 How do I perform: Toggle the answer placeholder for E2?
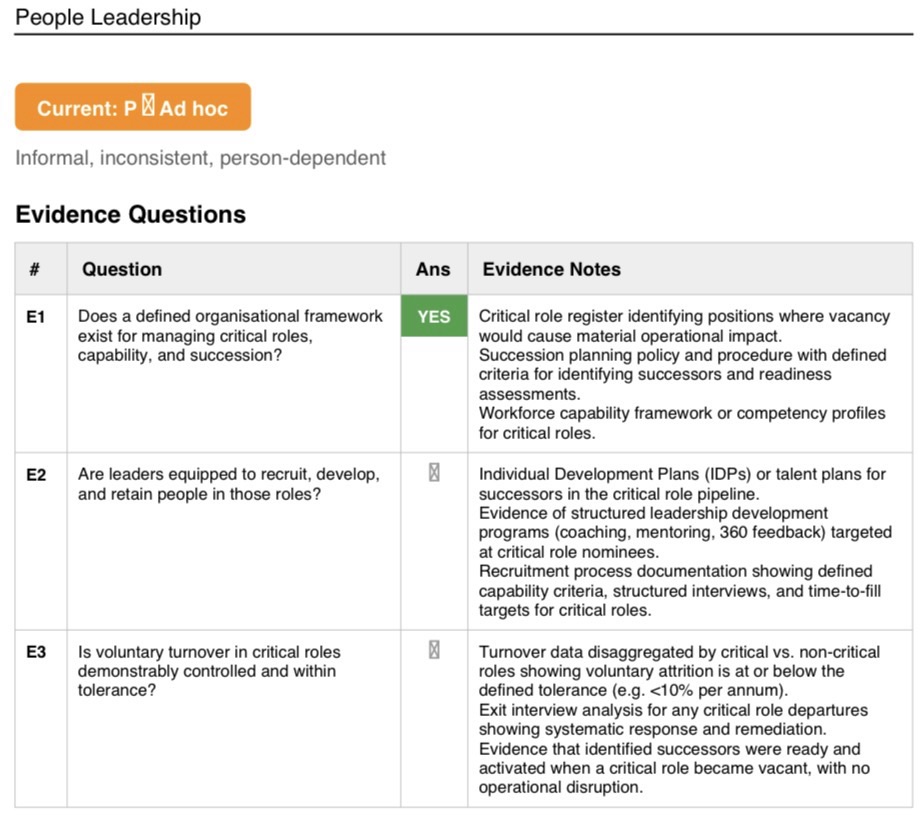pos(434,472)
